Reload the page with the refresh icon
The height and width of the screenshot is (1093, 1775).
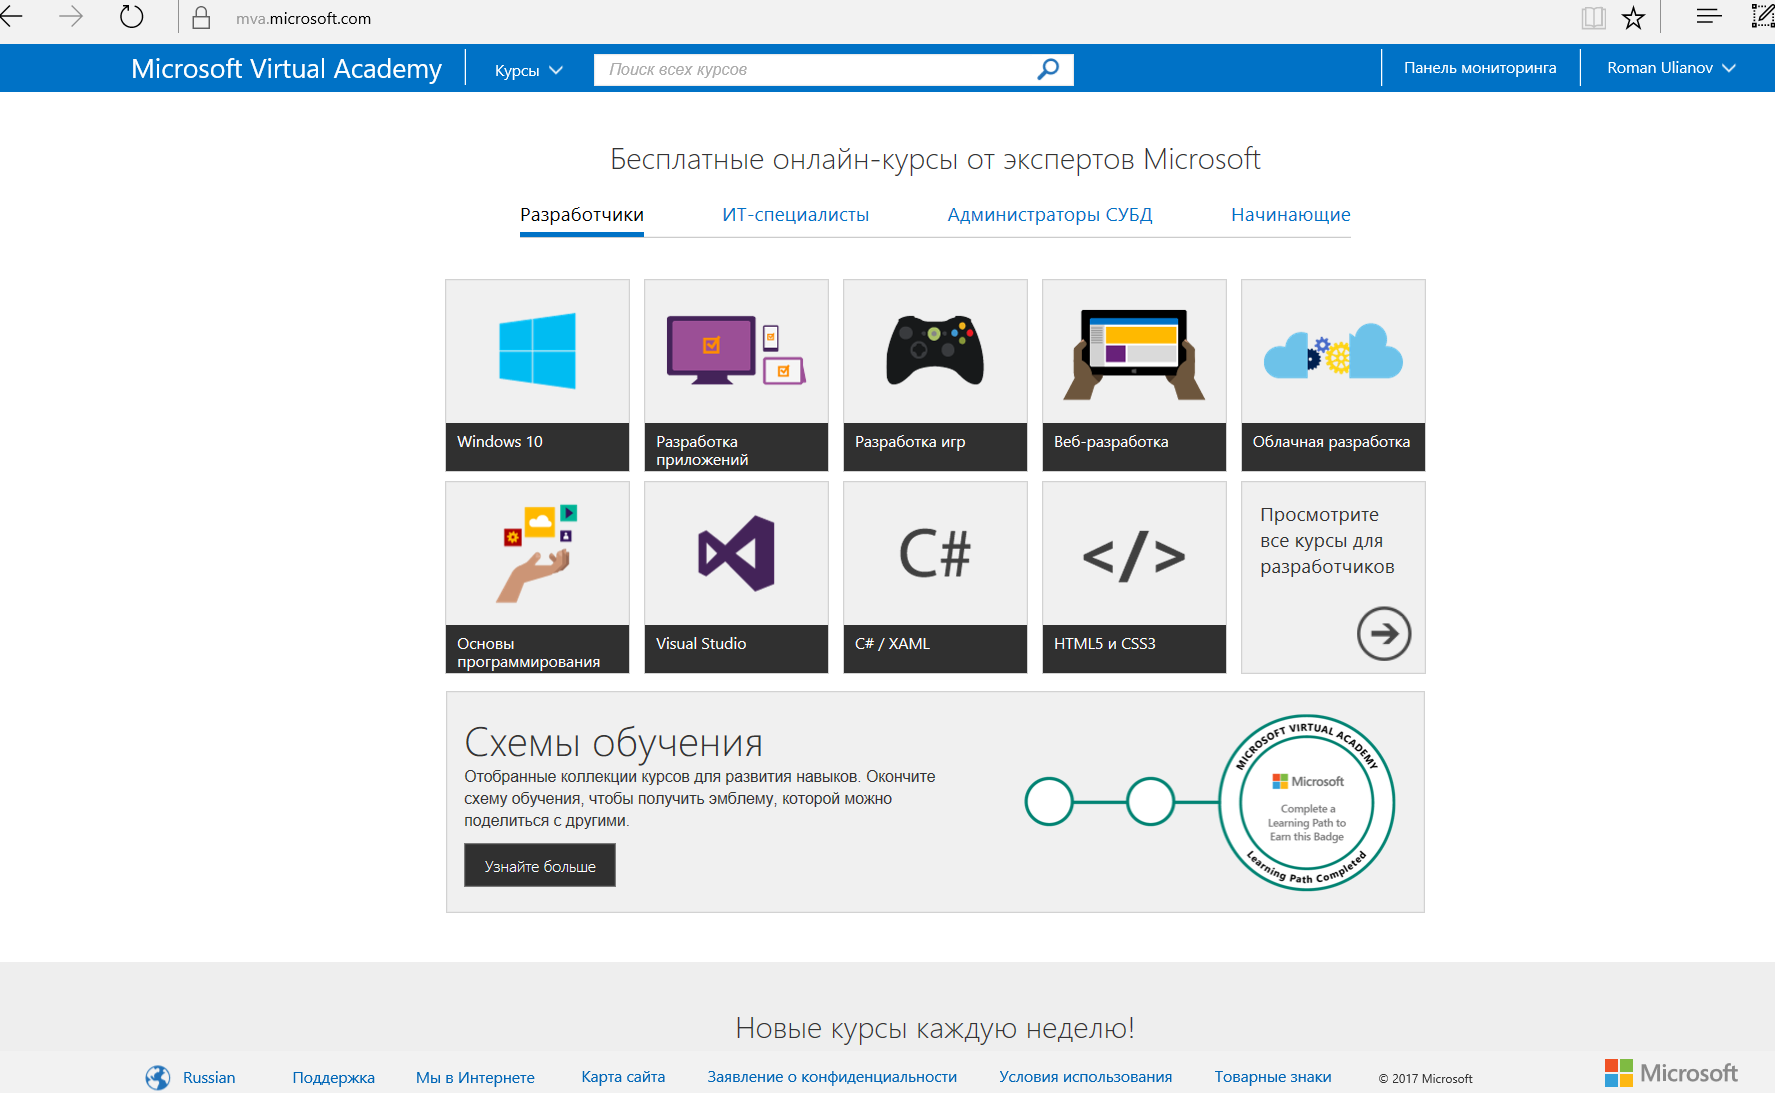(x=131, y=17)
